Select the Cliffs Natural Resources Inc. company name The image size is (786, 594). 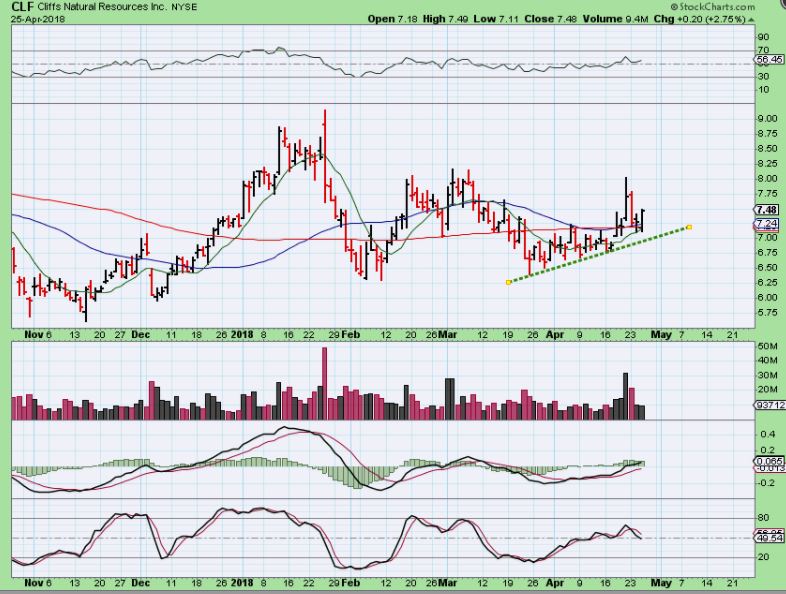103,7
